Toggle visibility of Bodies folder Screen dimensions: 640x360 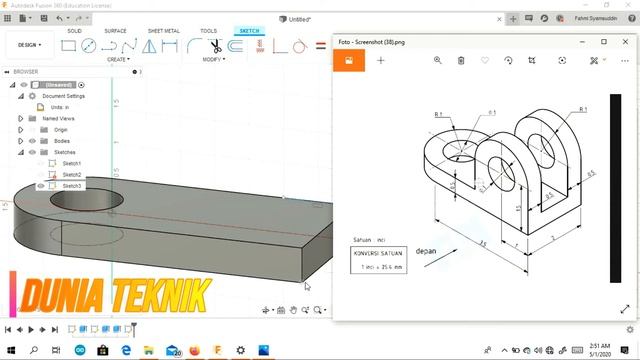32,141
